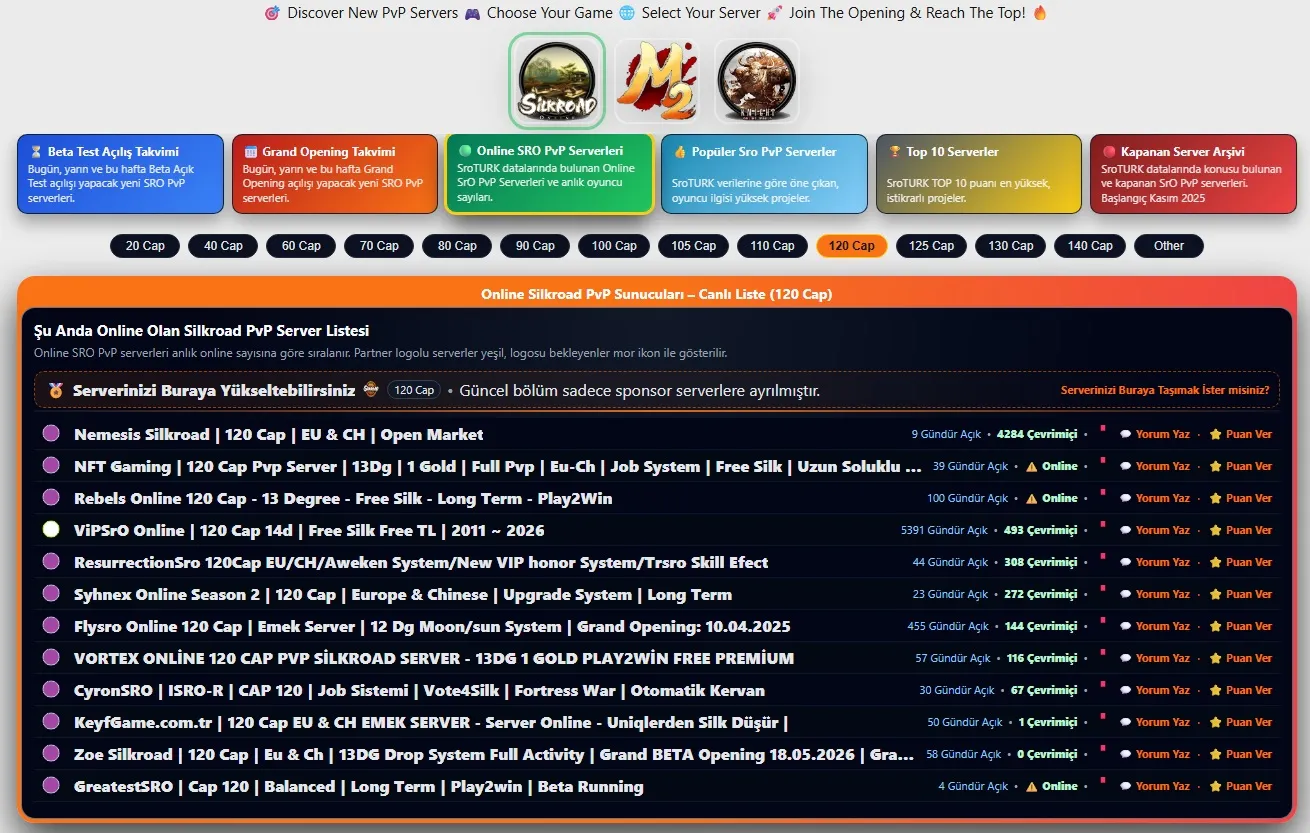Viewport: 1310px width, 833px height.
Task: Click white status icon beside ViPSrO Online
Action: click(x=51, y=530)
